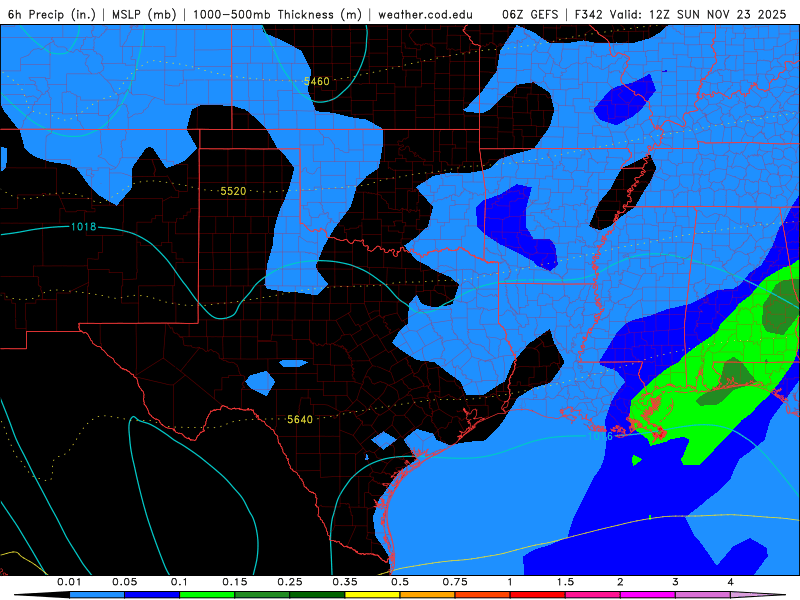
Task: Click the 1.5 legend value
Action: [565, 582]
